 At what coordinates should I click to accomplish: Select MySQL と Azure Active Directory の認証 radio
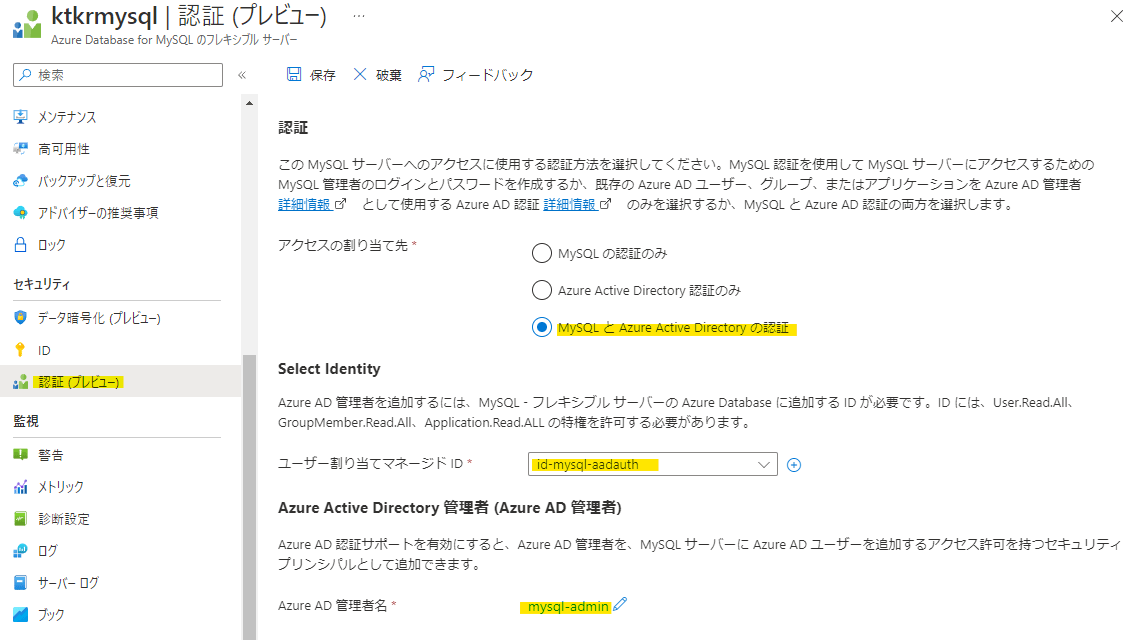(x=542, y=327)
